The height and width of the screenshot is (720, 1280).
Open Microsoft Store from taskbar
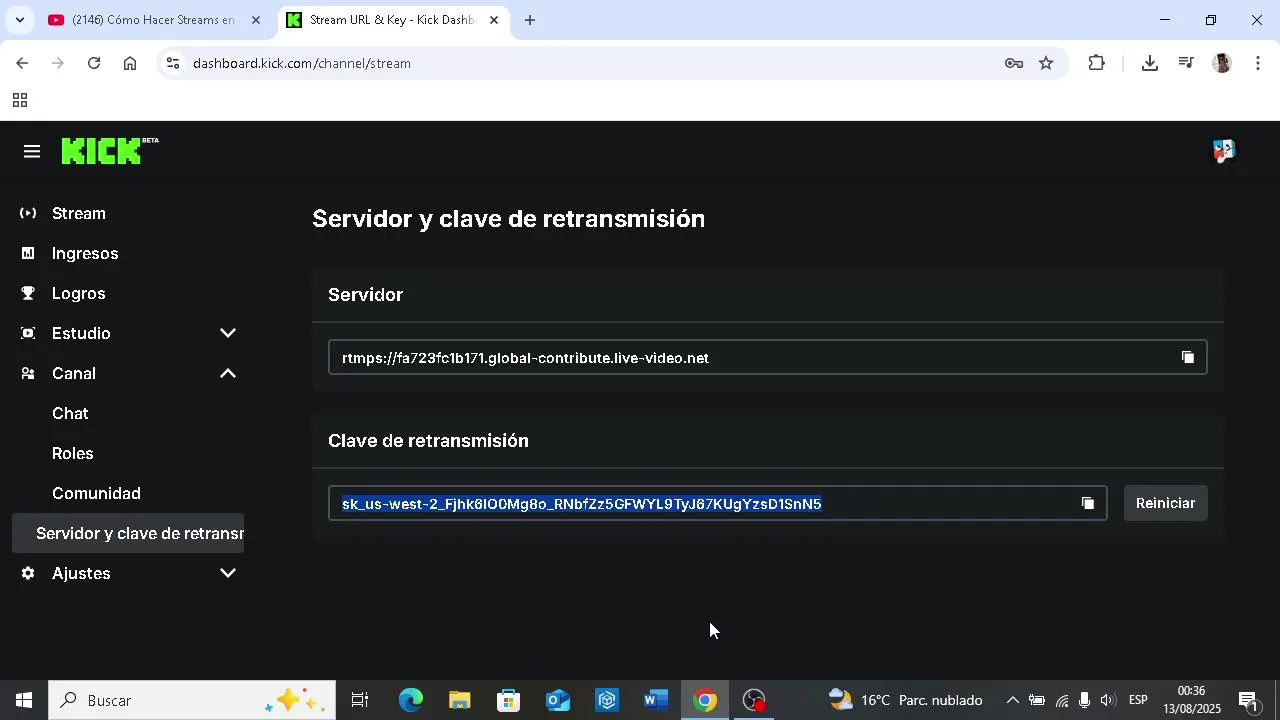(x=509, y=700)
